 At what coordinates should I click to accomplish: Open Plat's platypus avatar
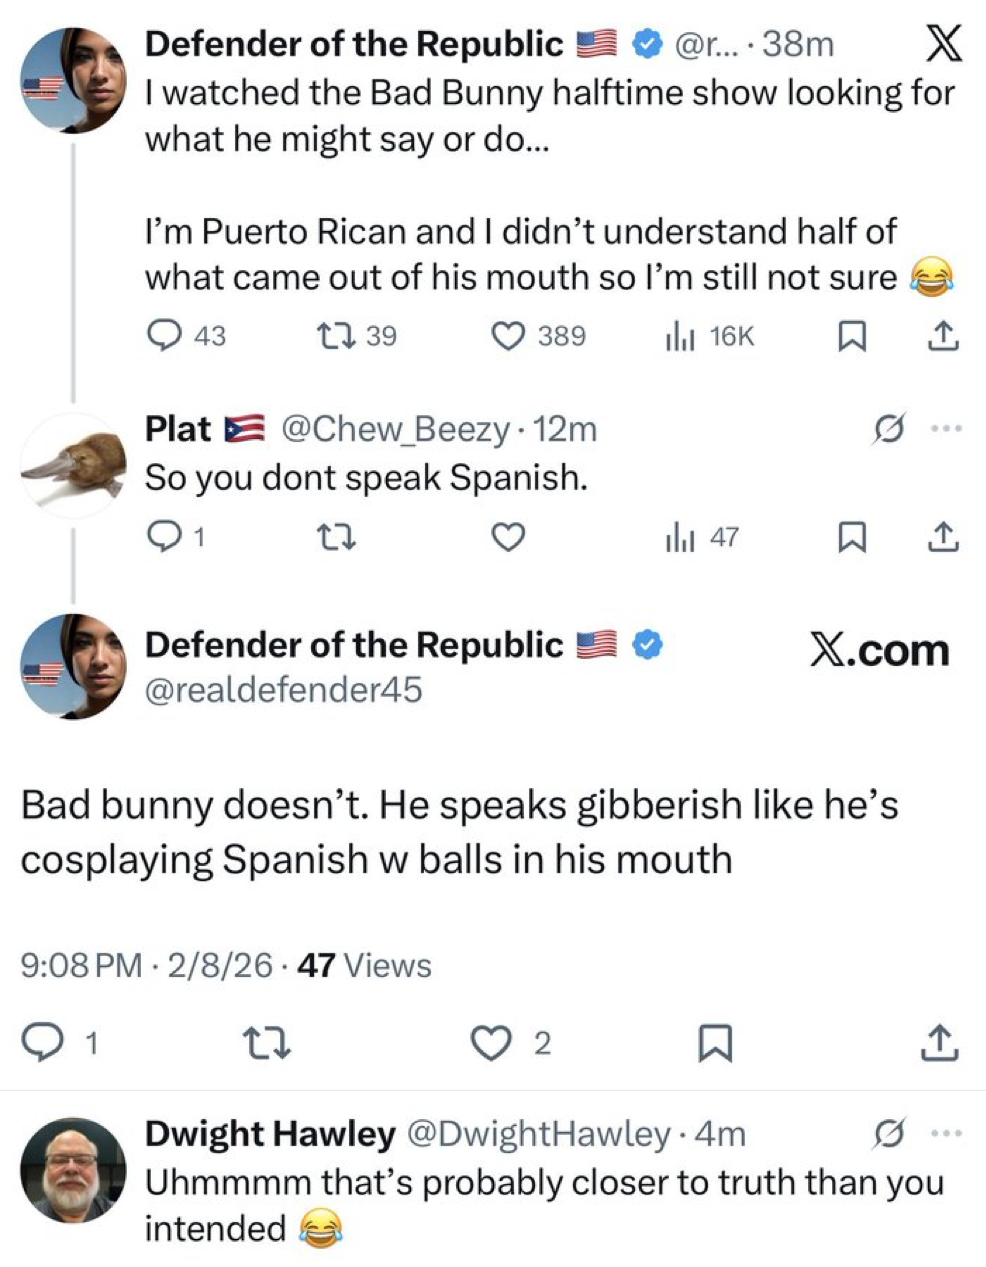(73, 465)
